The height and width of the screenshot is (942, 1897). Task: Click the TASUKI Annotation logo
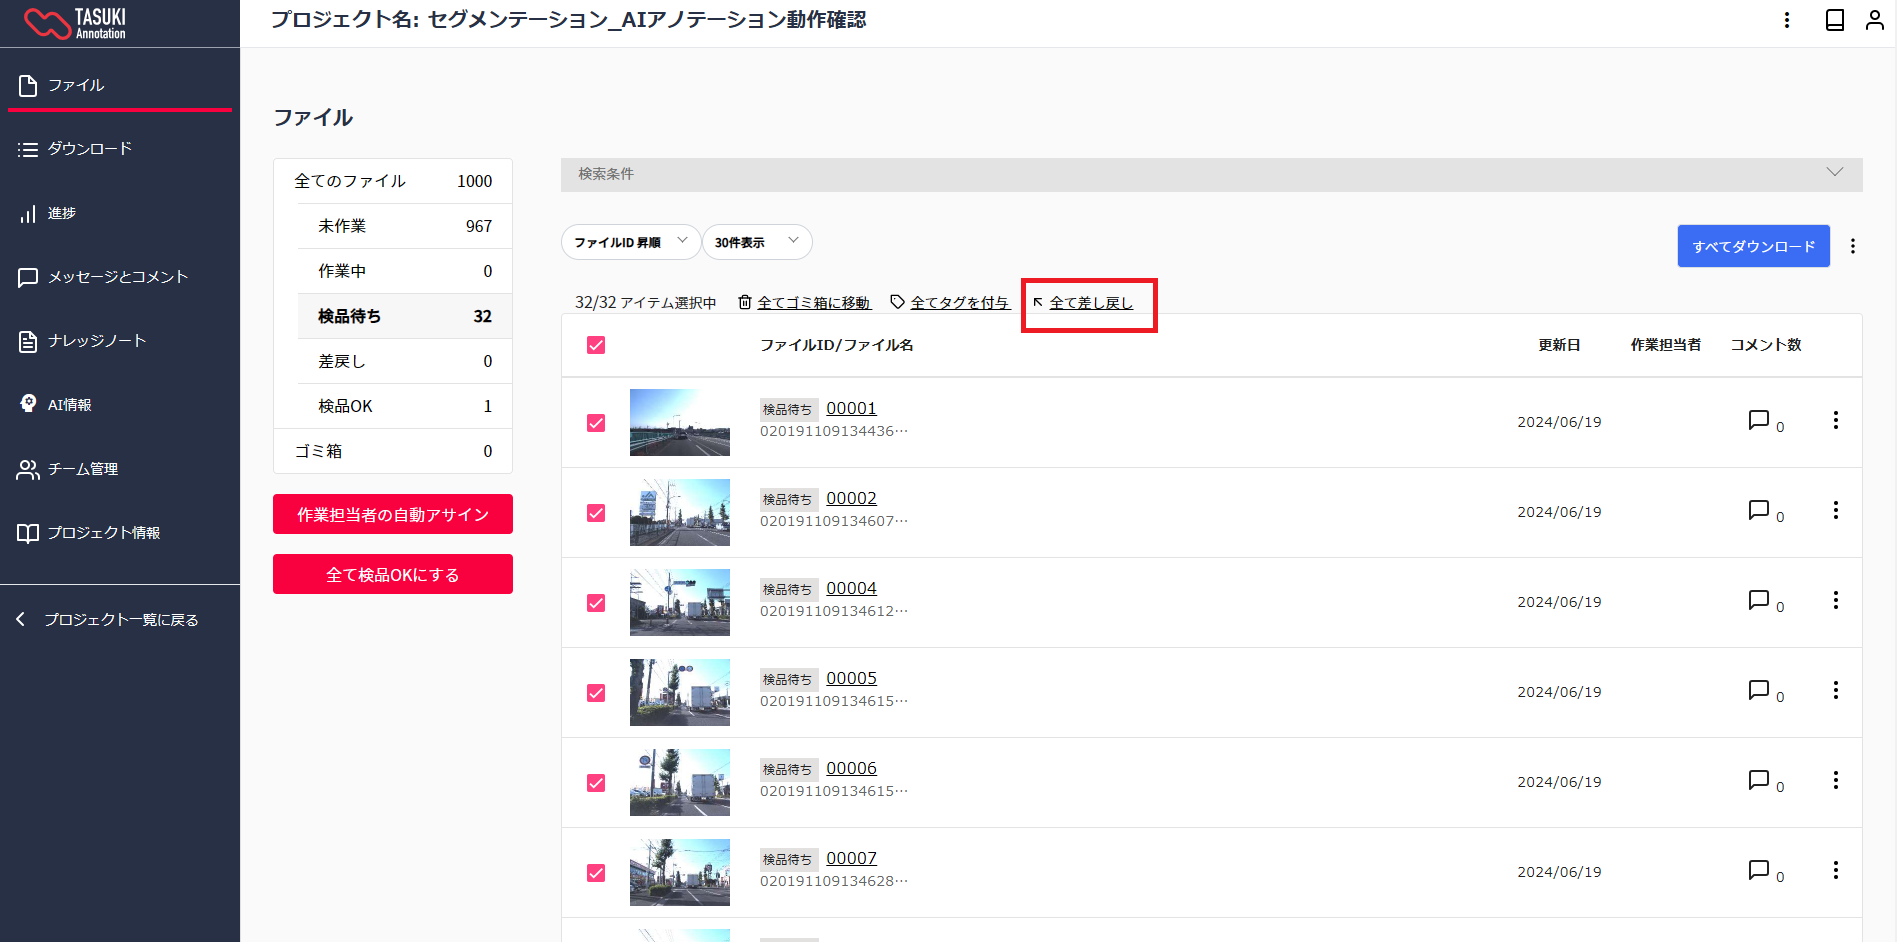(x=76, y=23)
